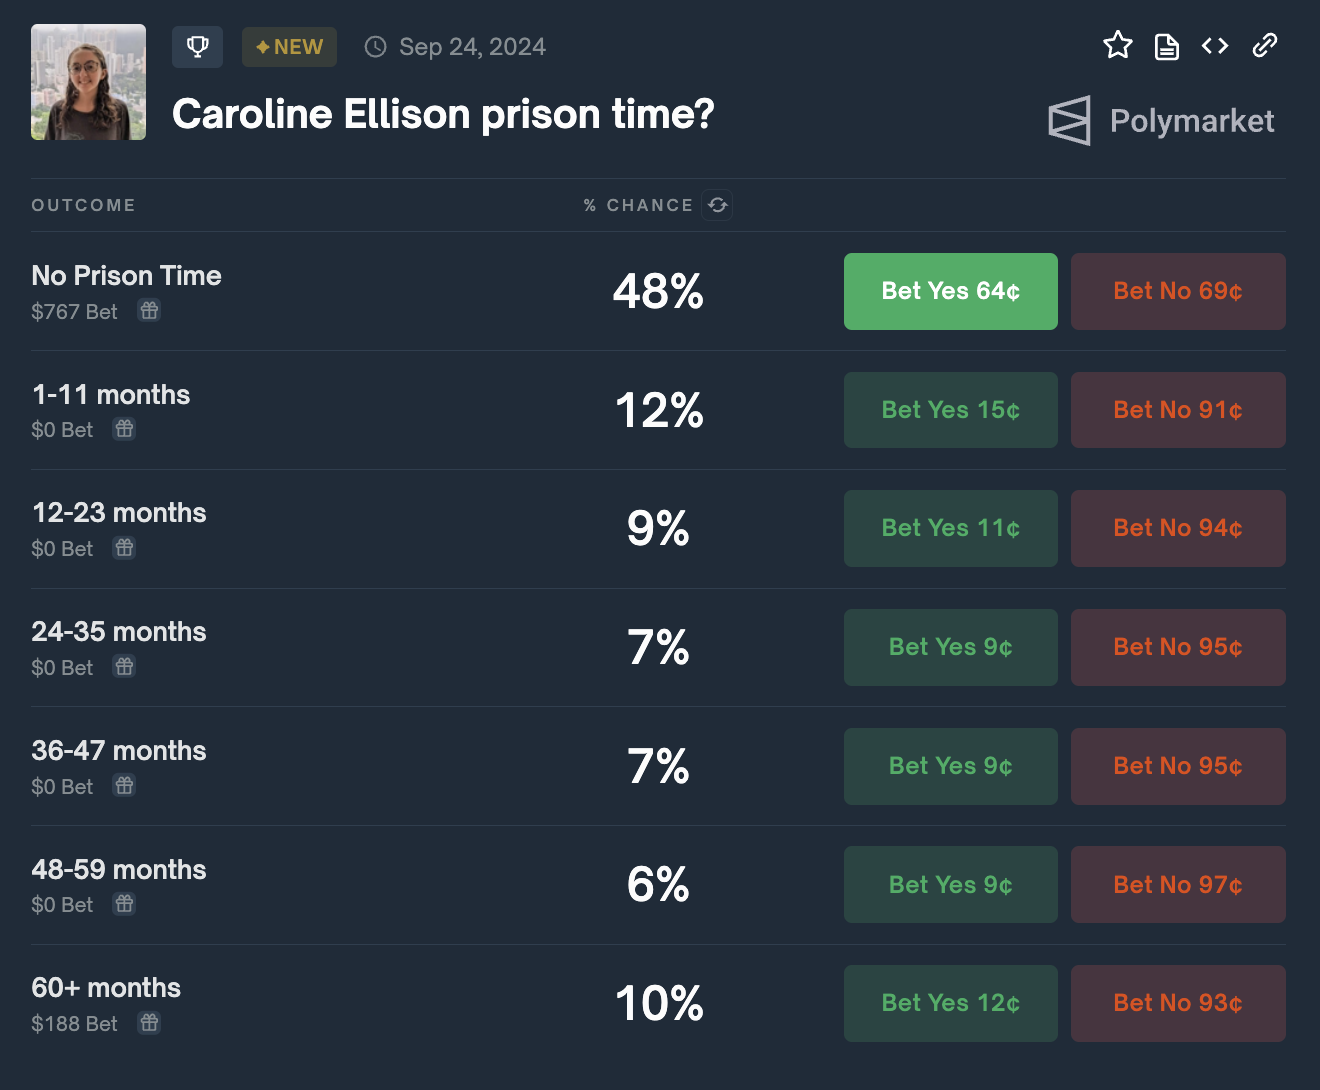Screen dimensions: 1320x1090
Task: Bet Yes 15¢ on 1-11 months
Action: click(x=950, y=410)
